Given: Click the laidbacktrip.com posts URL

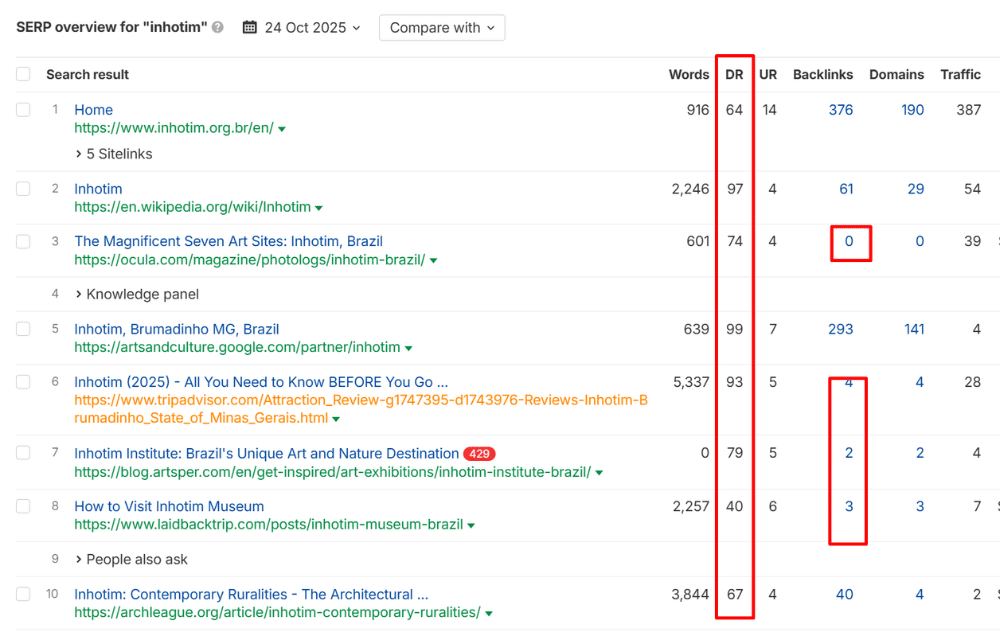Looking at the screenshot, I should tap(268, 524).
